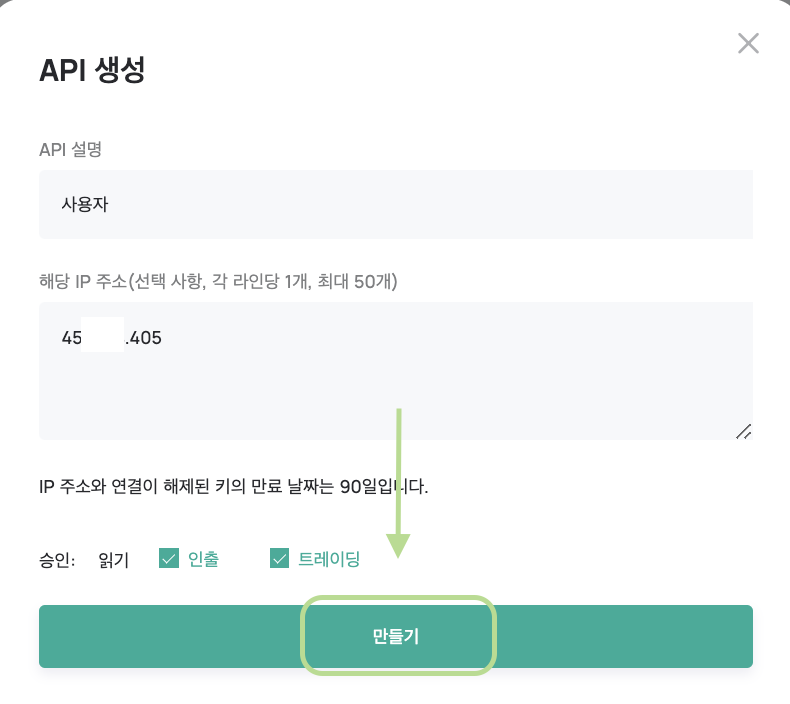This screenshot has height=704, width=790.
Task: Focus the API 설명 description input field
Action: (396, 205)
